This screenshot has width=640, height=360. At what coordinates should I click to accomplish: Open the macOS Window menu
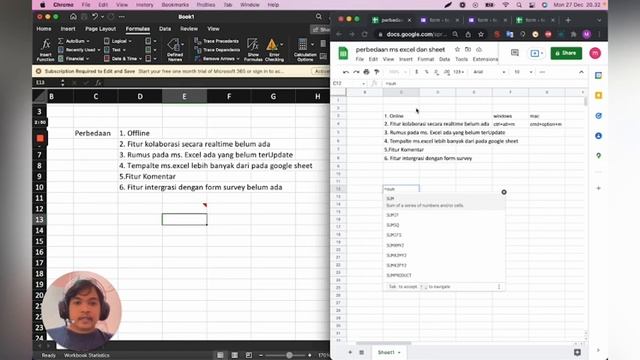point(249,5)
